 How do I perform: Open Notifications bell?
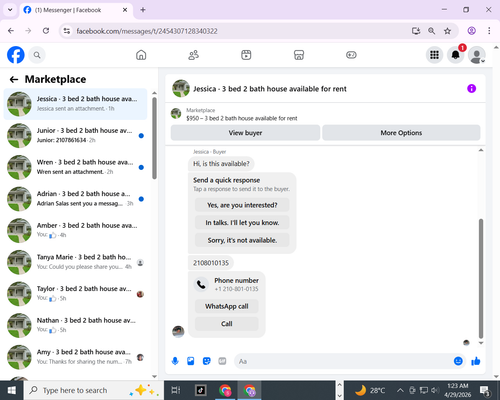pyautogui.click(x=455, y=55)
